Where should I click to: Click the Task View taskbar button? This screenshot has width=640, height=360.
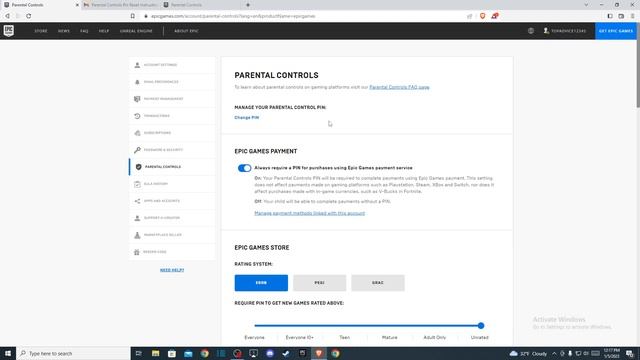pyautogui.click(x=138, y=353)
